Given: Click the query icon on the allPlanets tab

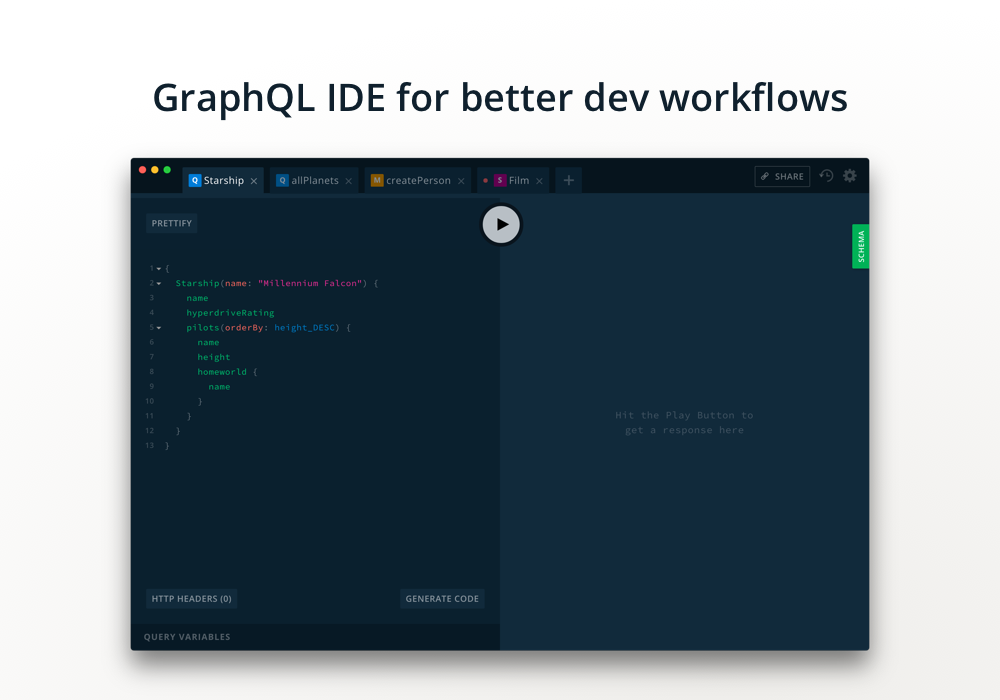Looking at the screenshot, I should tap(282, 180).
